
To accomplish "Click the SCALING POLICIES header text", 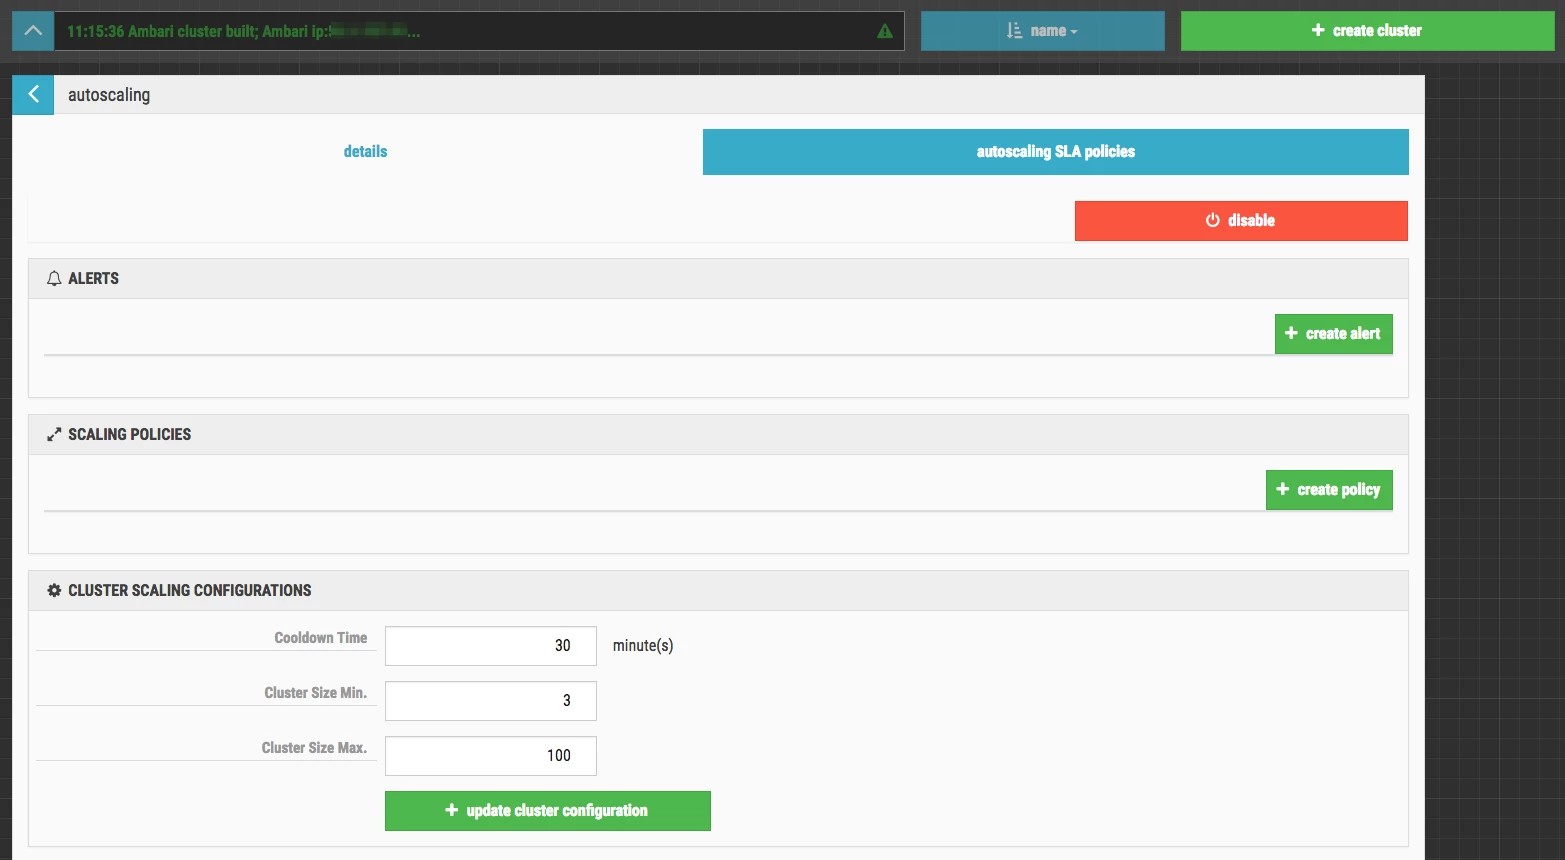I will 129,435.
